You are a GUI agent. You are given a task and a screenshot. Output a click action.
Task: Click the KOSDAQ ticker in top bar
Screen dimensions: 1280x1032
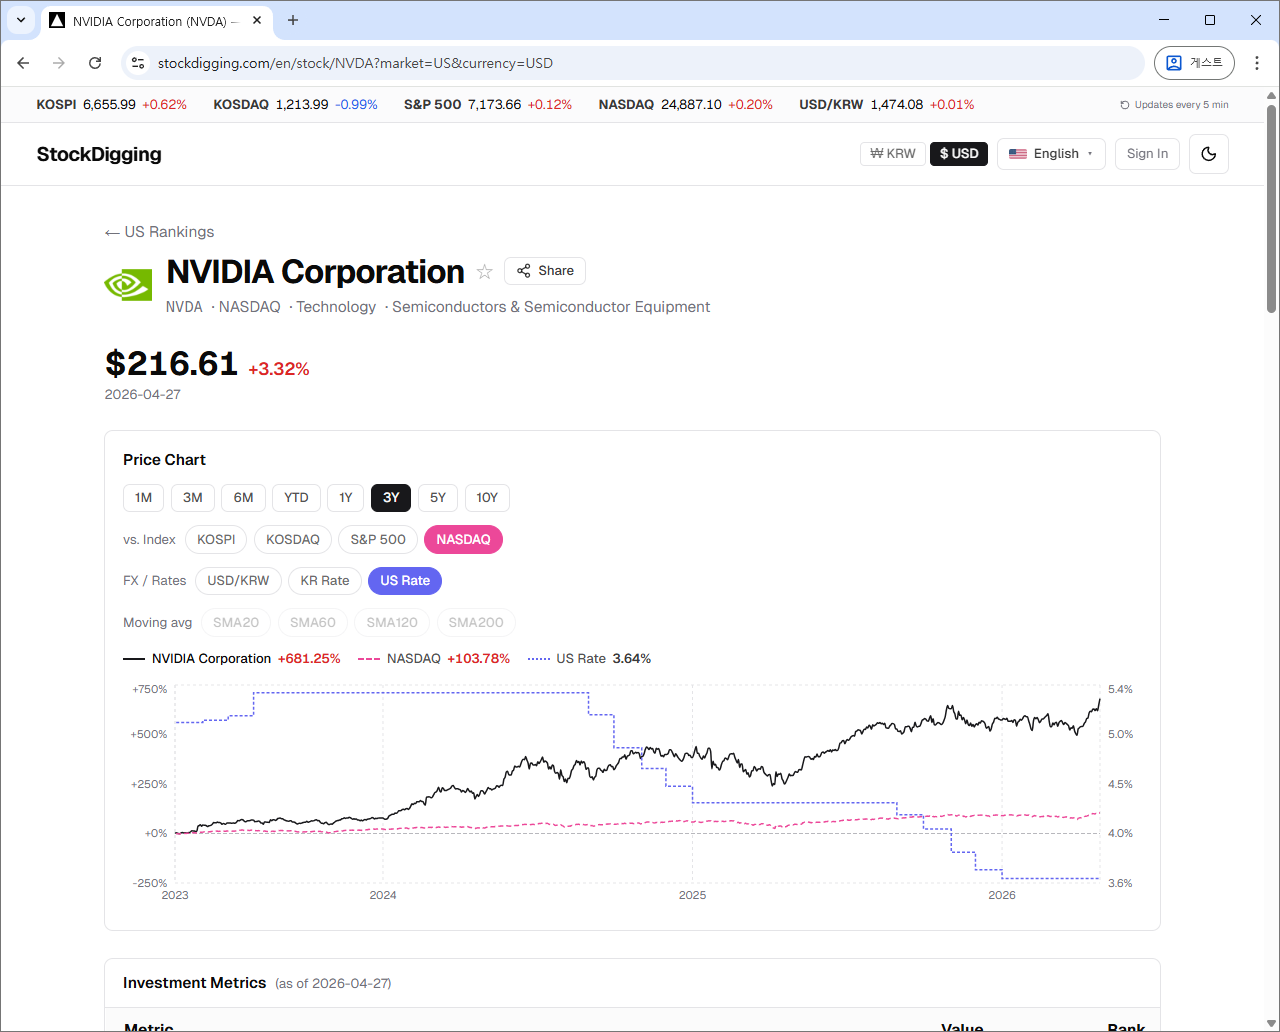pos(296,104)
